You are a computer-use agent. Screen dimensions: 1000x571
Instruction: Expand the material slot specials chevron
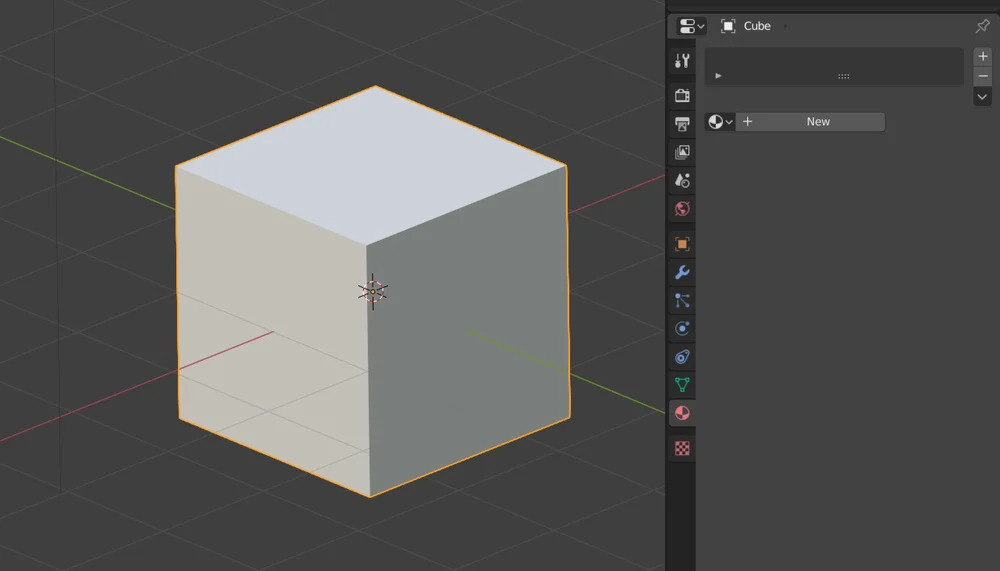click(x=982, y=97)
